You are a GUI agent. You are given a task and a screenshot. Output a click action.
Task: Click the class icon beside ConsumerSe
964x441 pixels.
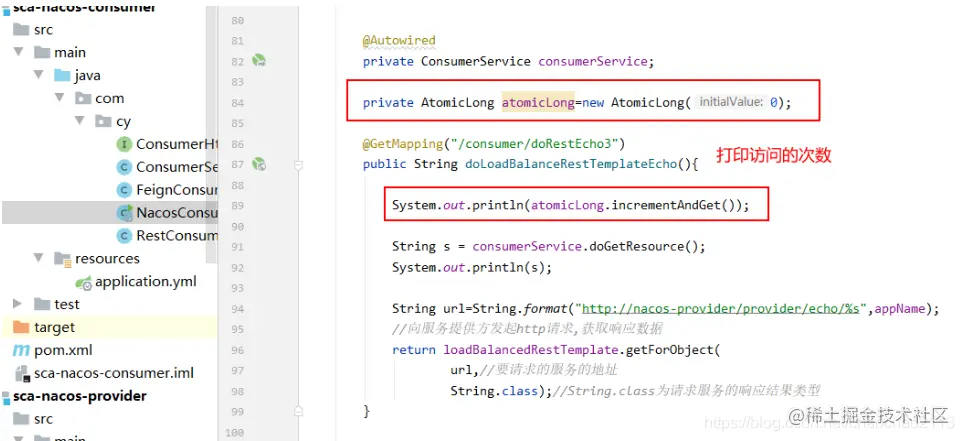coord(124,167)
